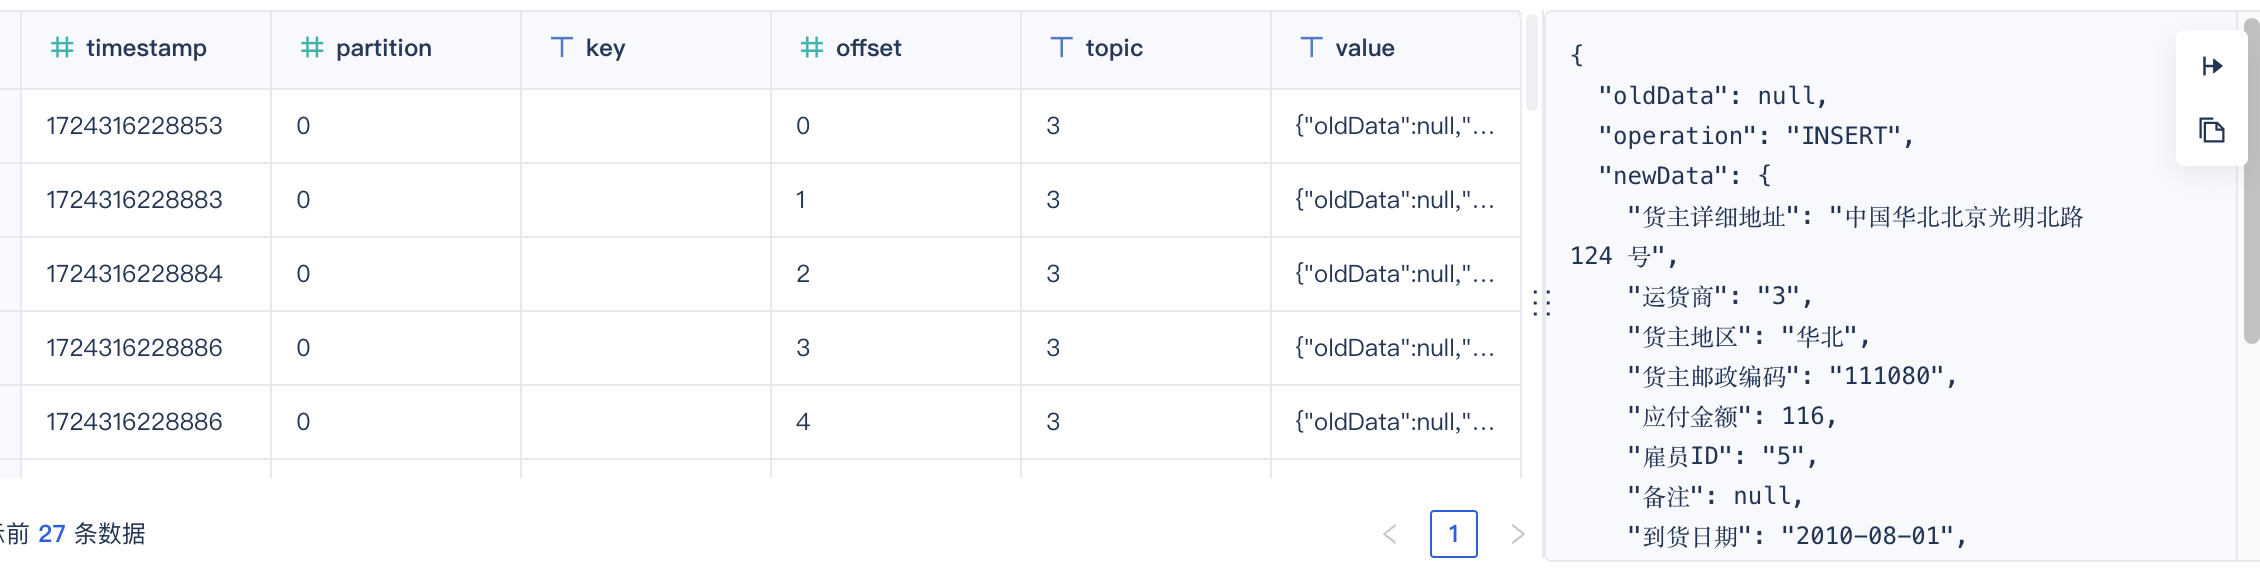
Task: Click the key column text-type icon
Action: pyautogui.click(x=562, y=47)
